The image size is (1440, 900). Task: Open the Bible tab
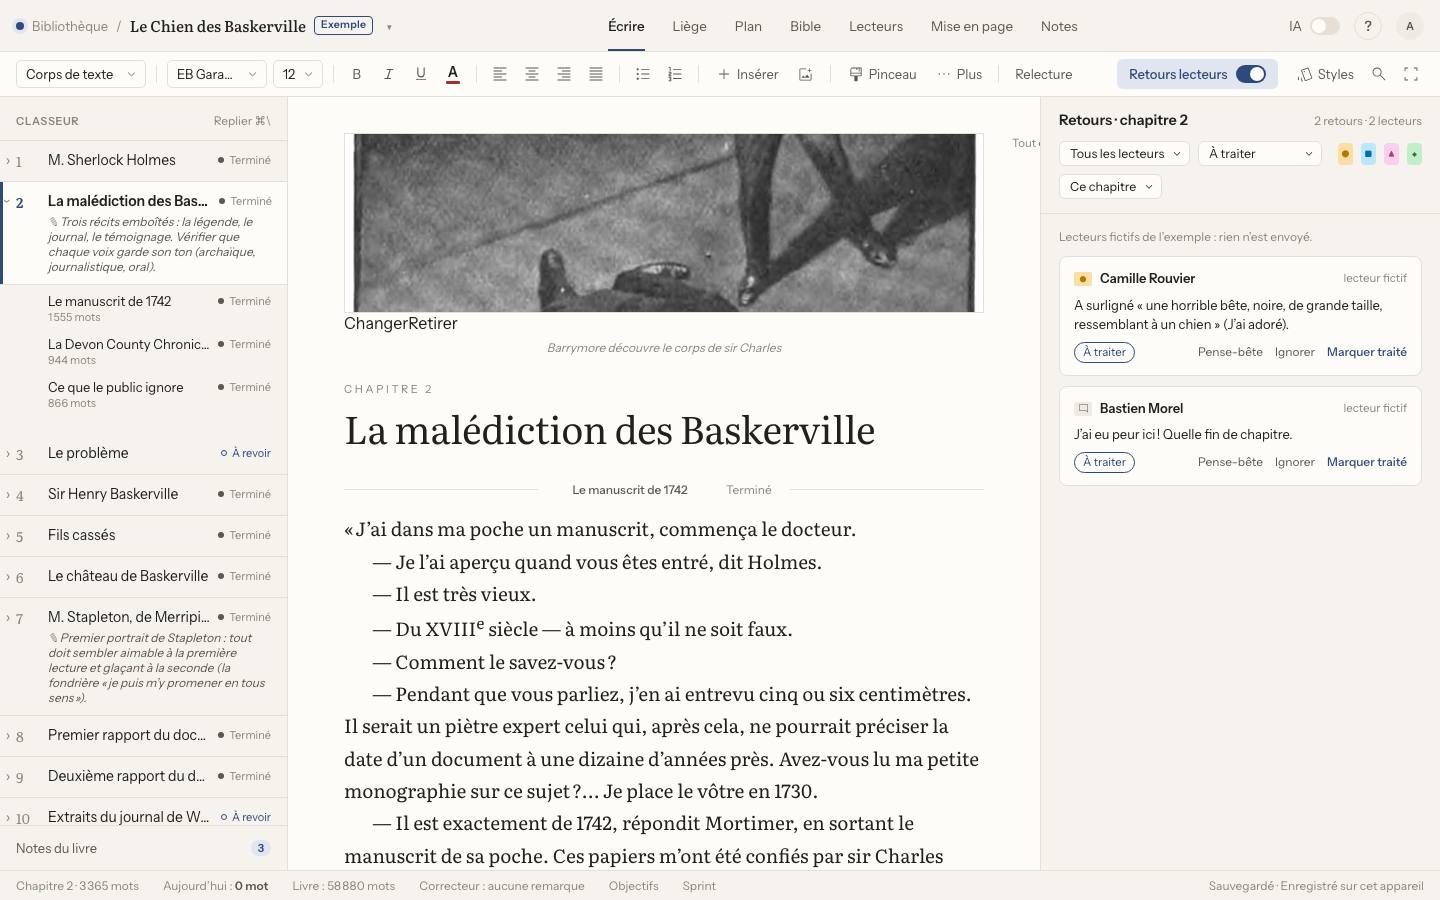point(805,26)
